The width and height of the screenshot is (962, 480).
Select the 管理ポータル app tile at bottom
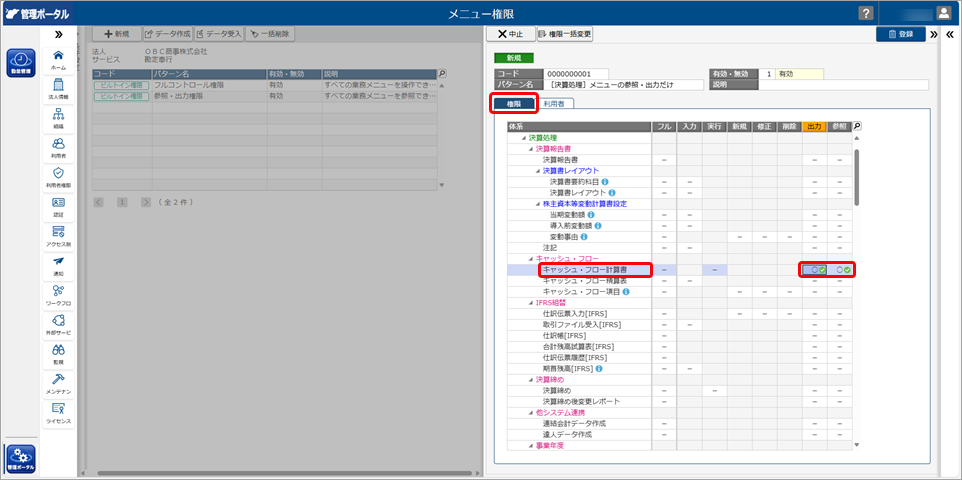coord(21,459)
